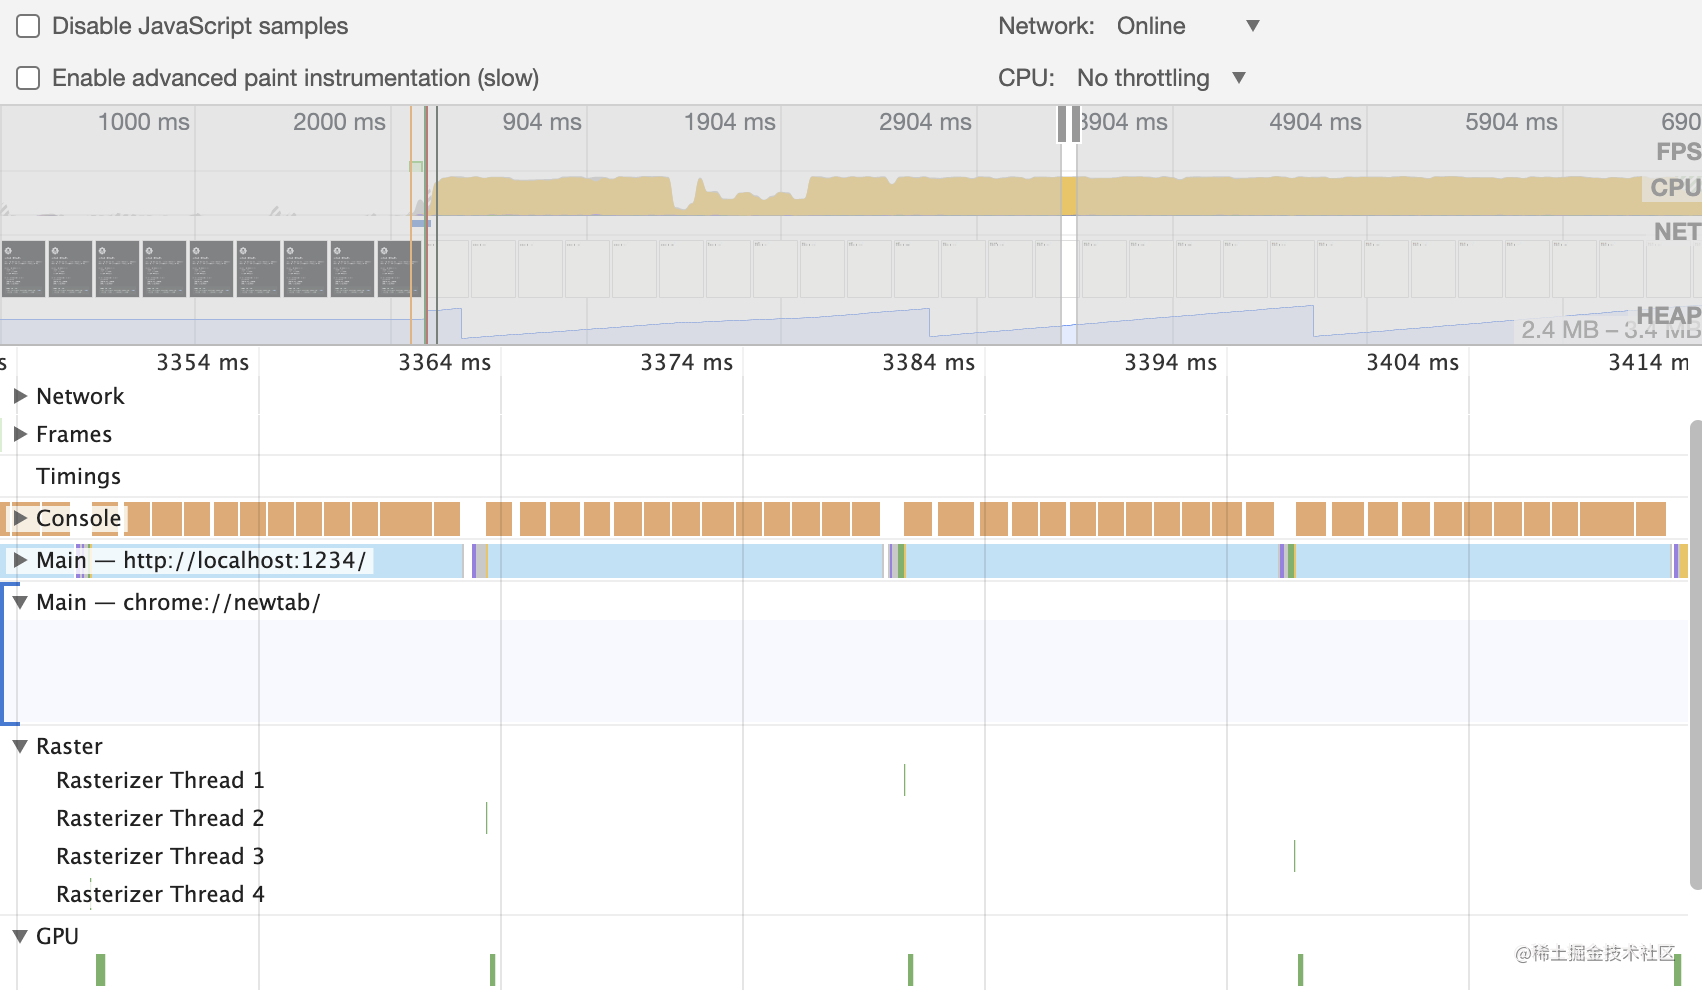Click the 4904 ms mark in overview
Viewport: 1702px width, 990px height.
point(1315,122)
